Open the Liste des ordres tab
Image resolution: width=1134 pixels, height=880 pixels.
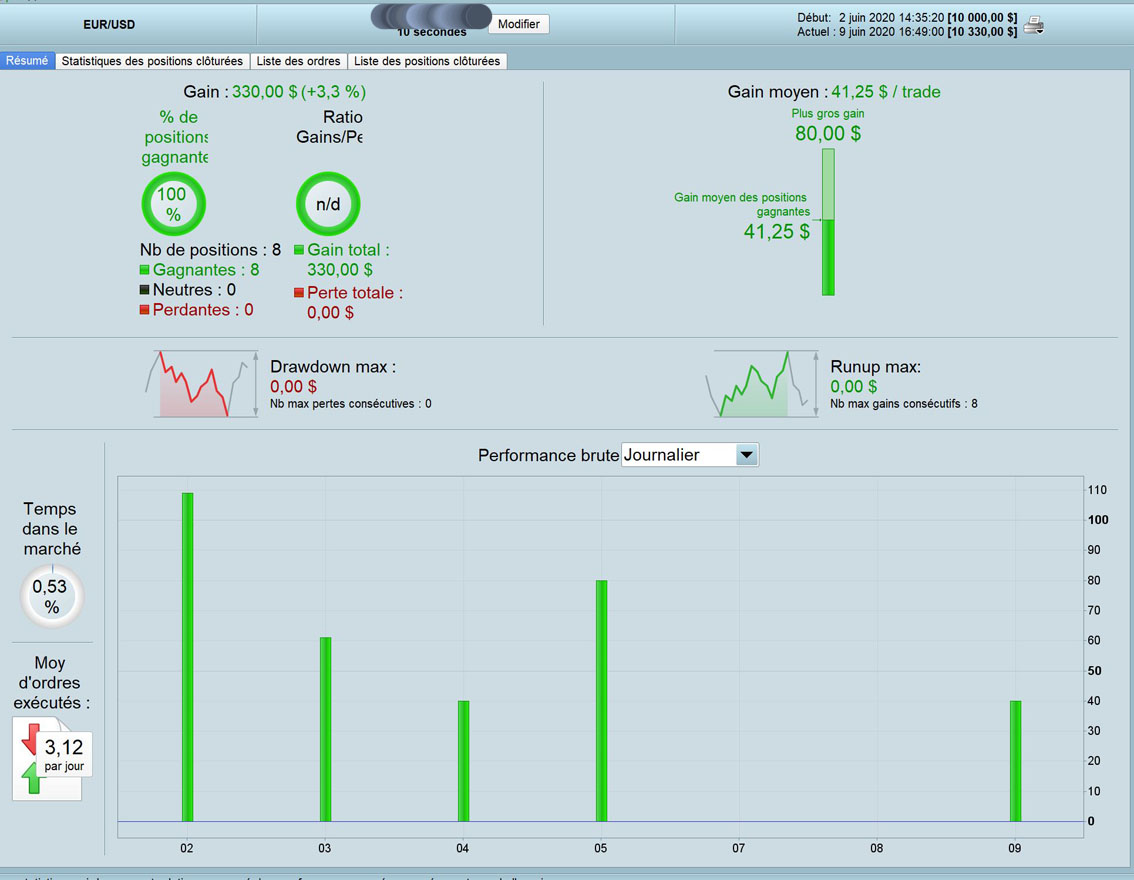(x=299, y=61)
